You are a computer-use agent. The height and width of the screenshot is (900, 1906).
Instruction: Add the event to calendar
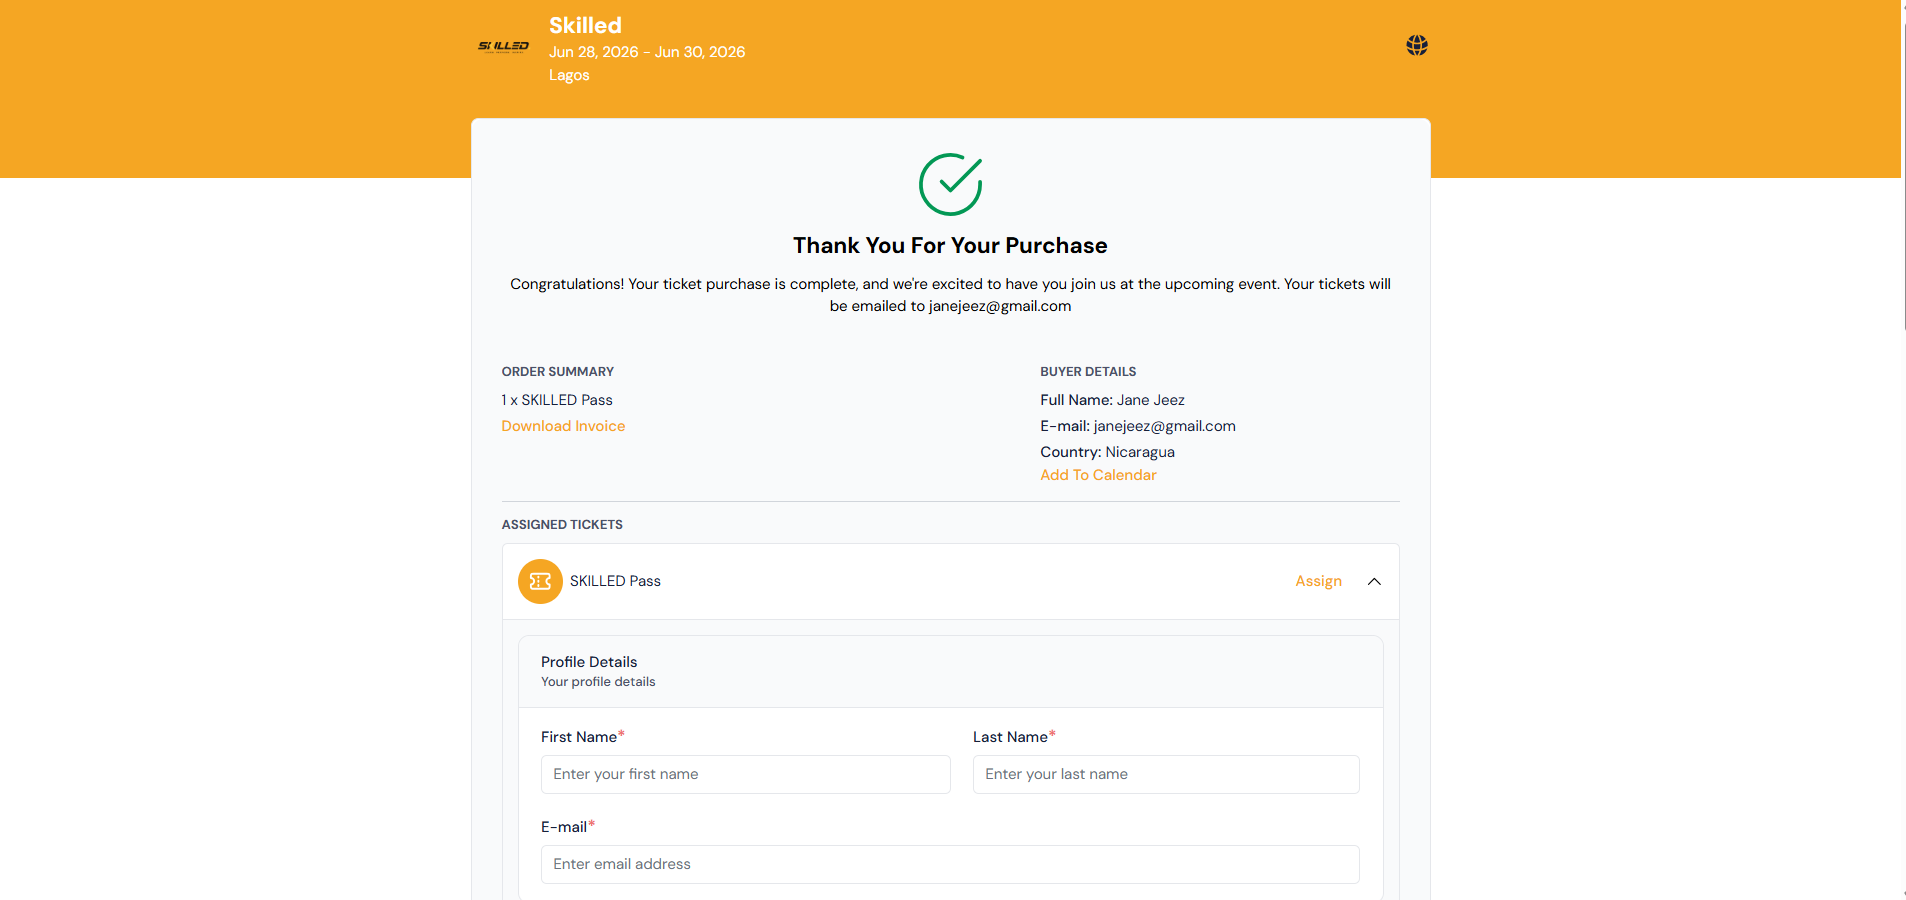[x=1098, y=475]
